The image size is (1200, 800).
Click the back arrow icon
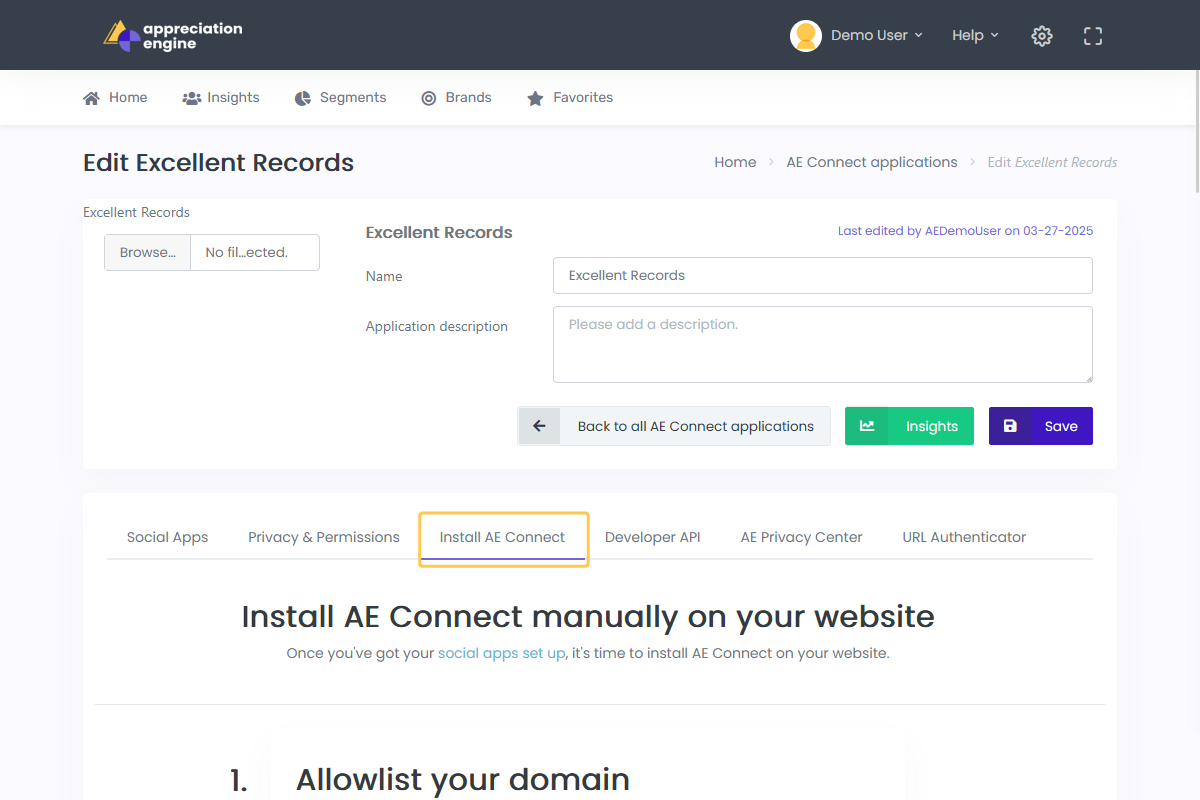click(539, 426)
